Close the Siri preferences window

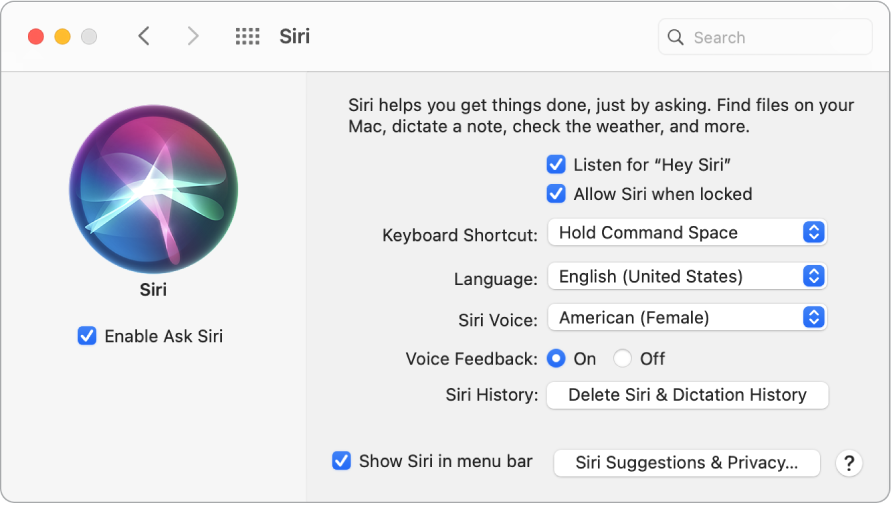point(36,37)
